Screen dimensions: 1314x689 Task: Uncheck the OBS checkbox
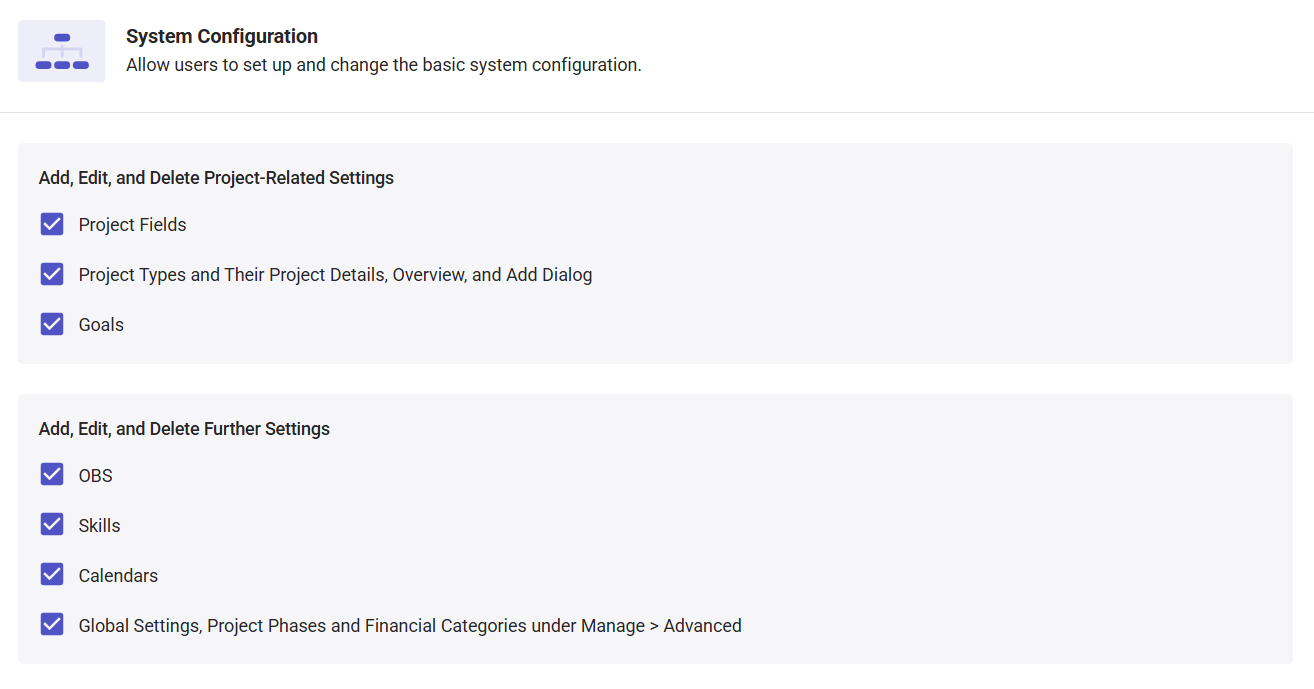coord(52,475)
